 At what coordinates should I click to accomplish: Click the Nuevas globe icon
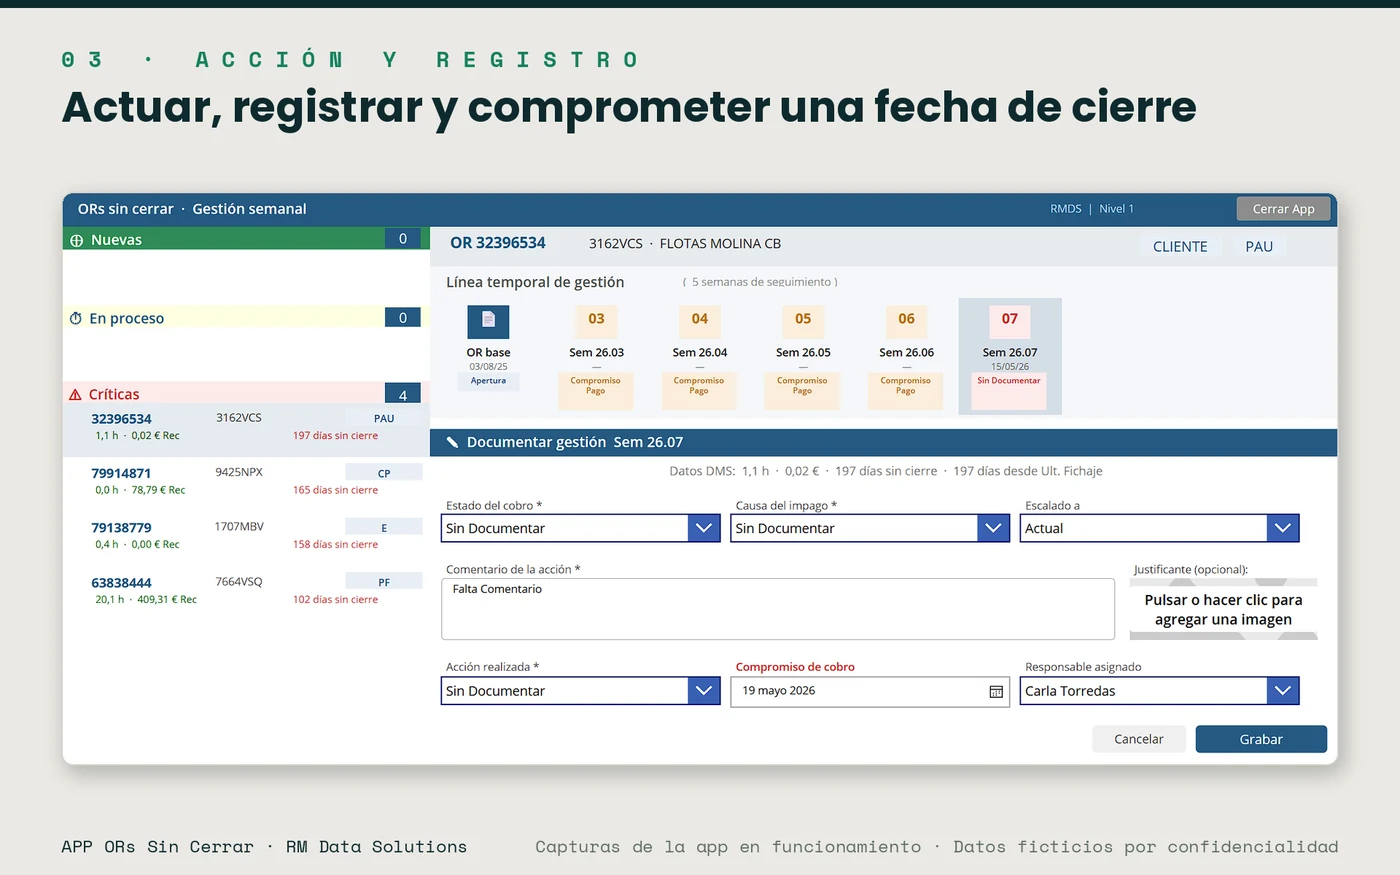pos(77,240)
